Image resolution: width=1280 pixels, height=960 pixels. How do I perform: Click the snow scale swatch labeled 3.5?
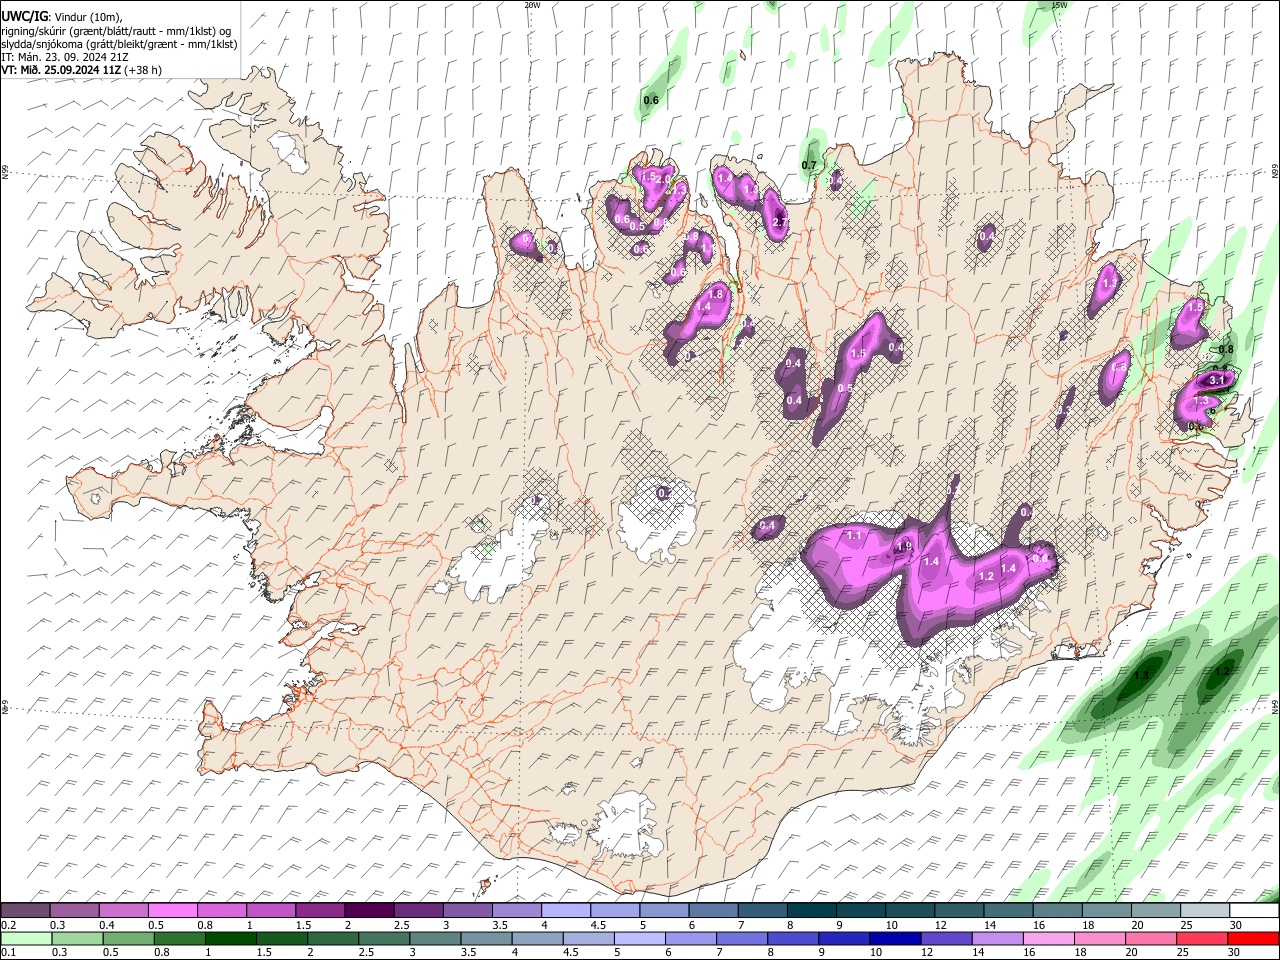516,911
